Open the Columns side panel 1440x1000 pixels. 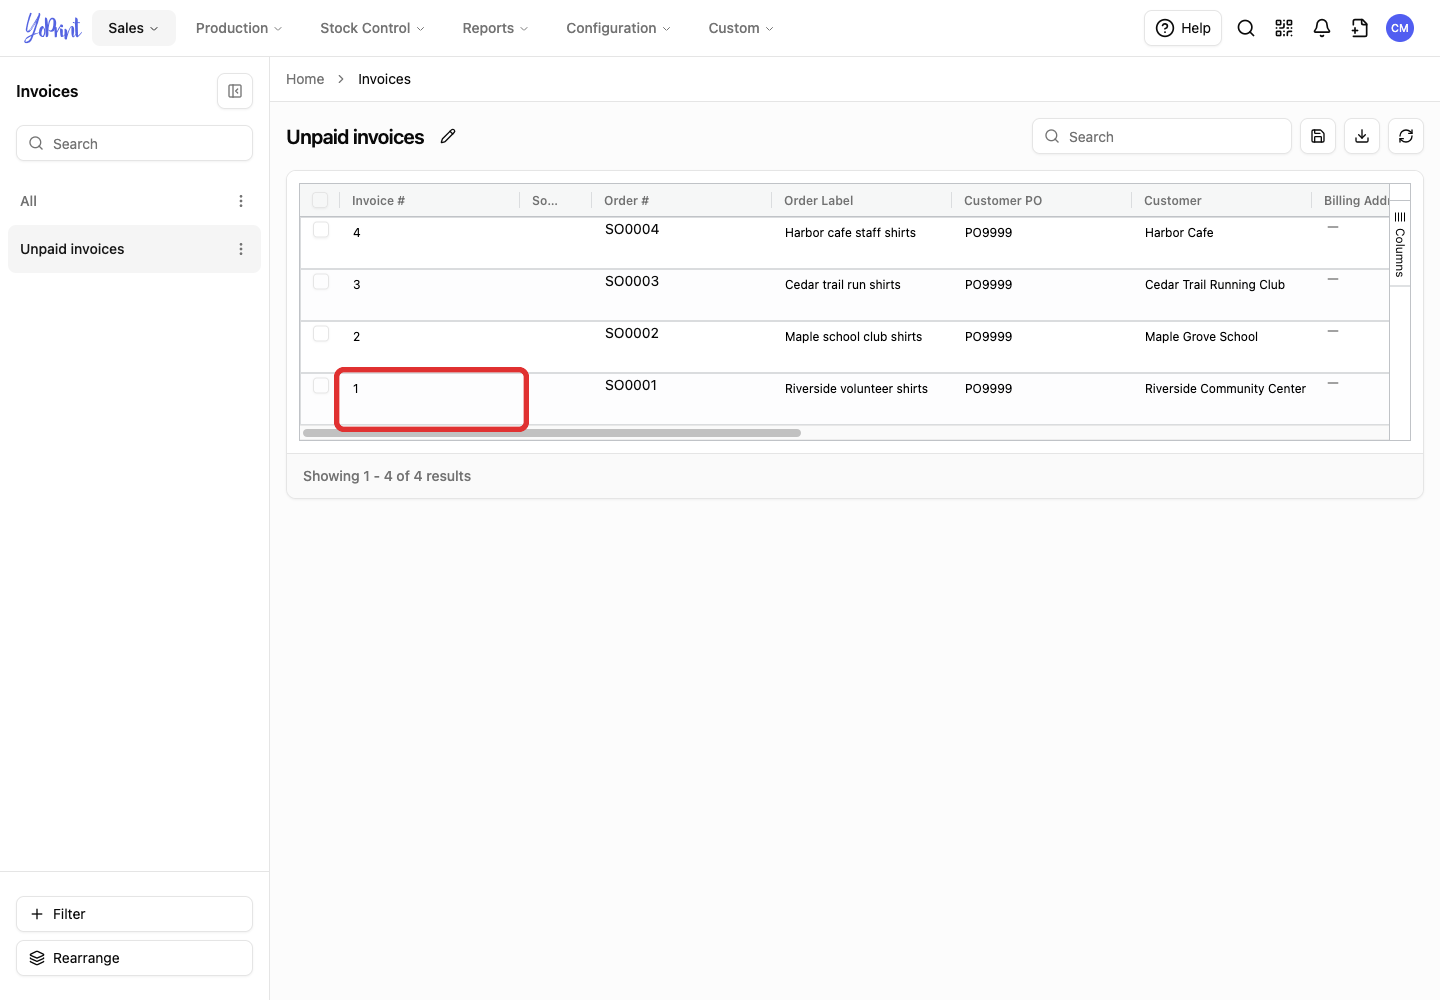click(x=1400, y=243)
